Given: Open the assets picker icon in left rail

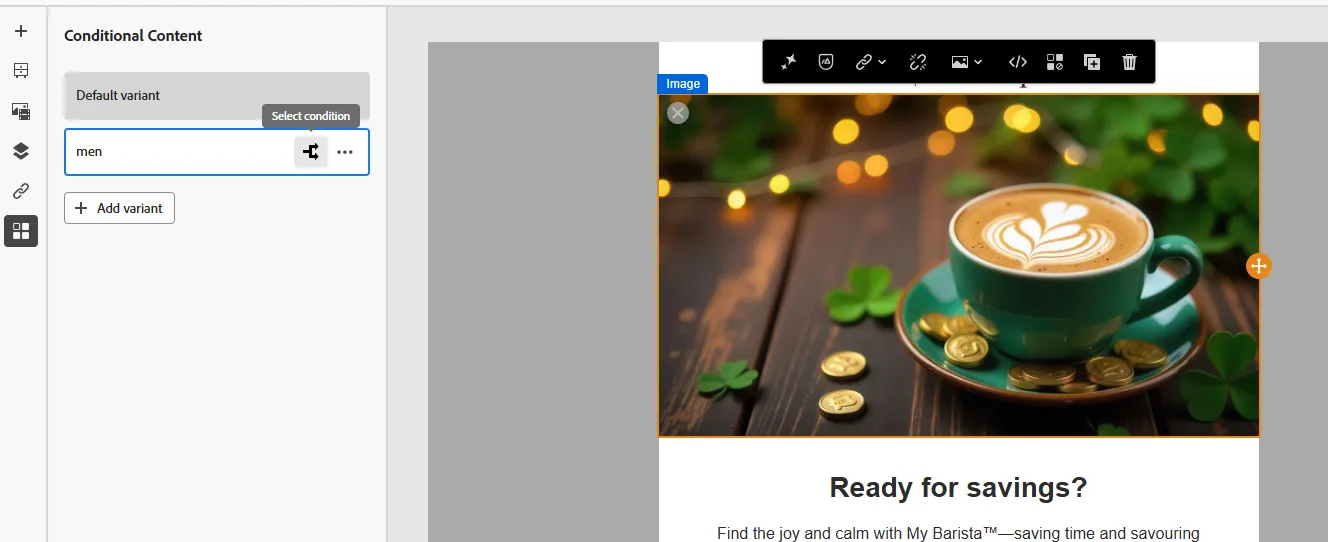Looking at the screenshot, I should (x=21, y=111).
